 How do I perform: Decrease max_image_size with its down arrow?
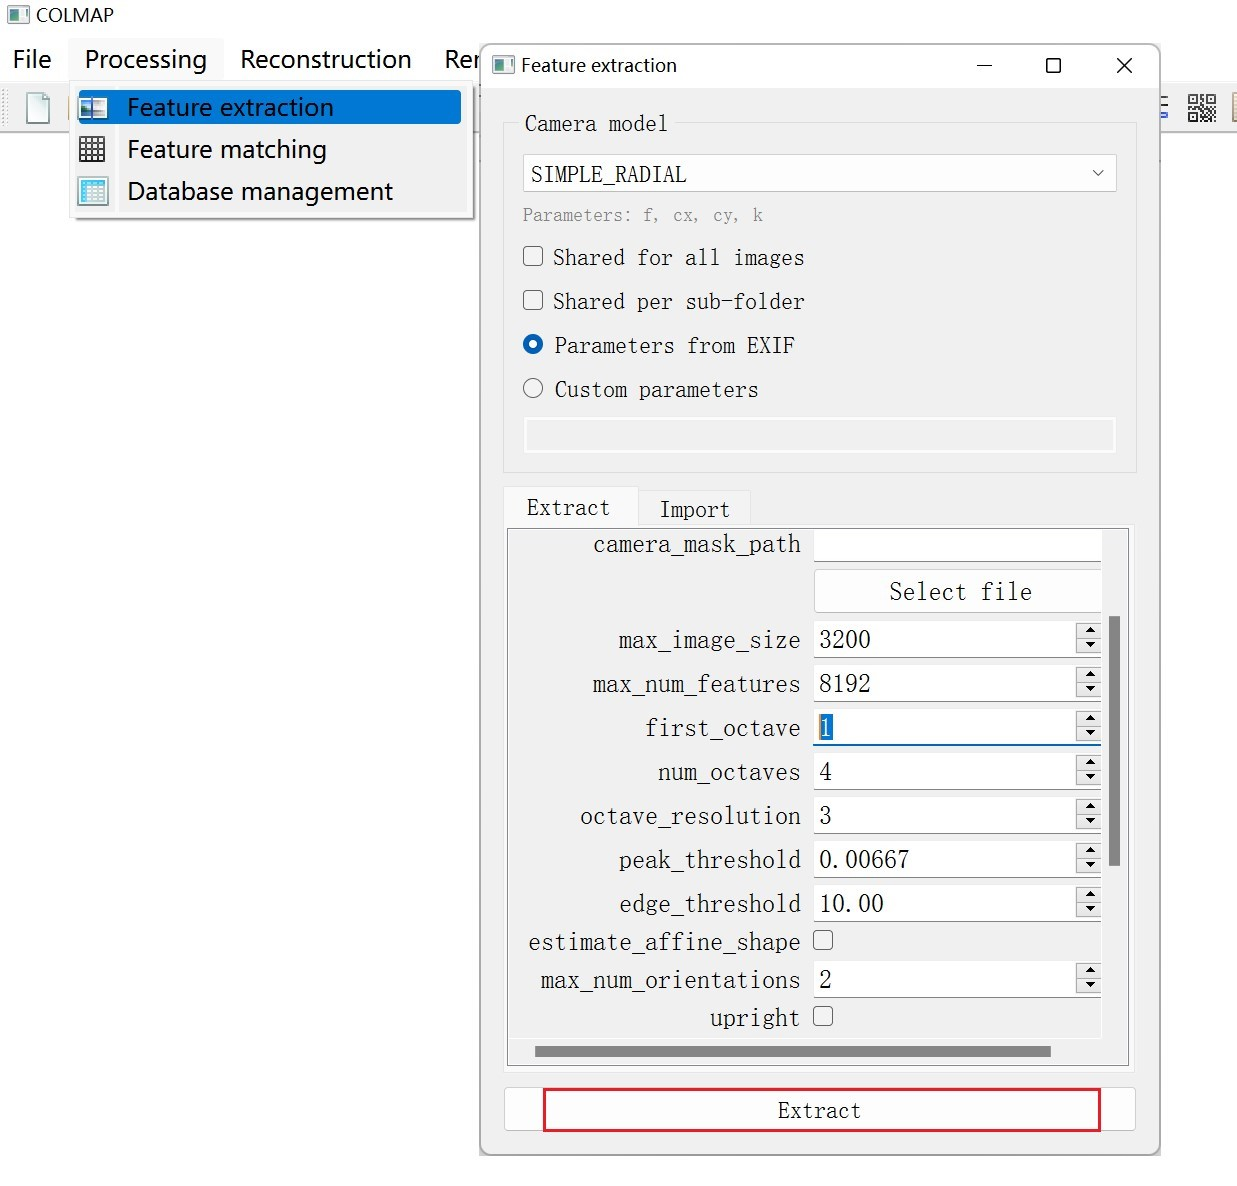pos(1089,646)
